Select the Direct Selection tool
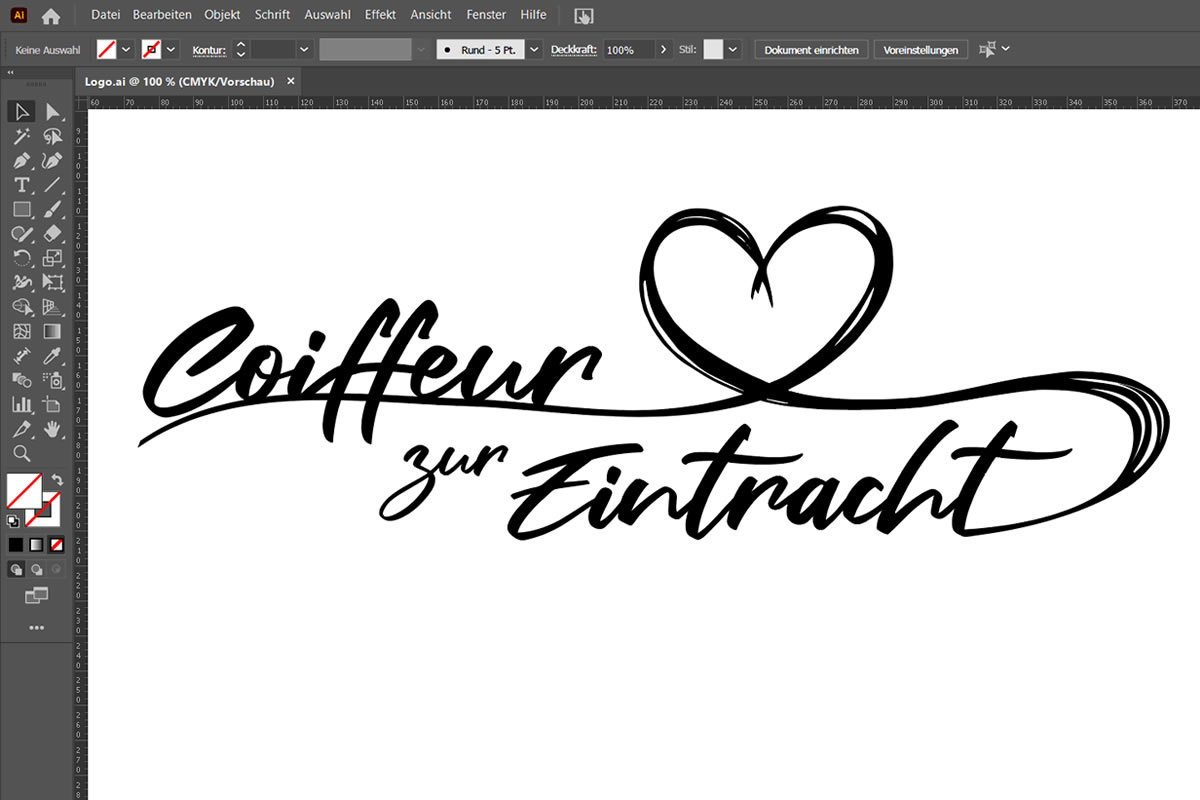 [53, 112]
